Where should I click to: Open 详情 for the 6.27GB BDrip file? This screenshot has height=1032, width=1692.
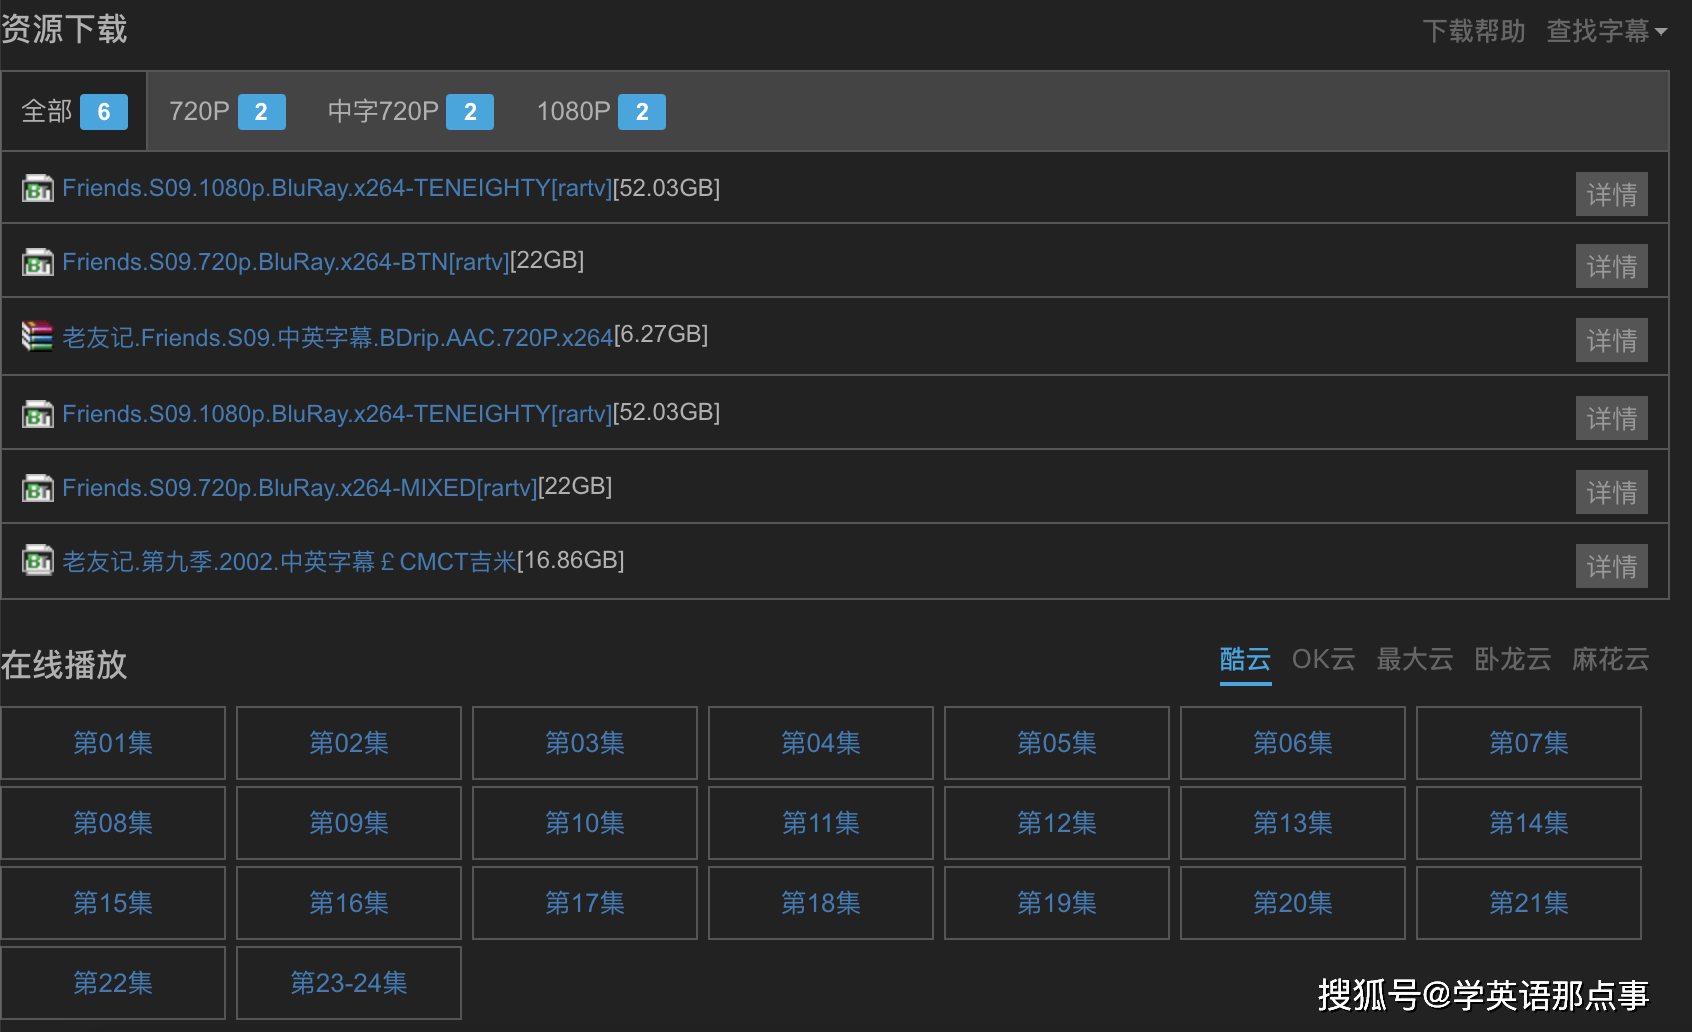tap(1611, 341)
